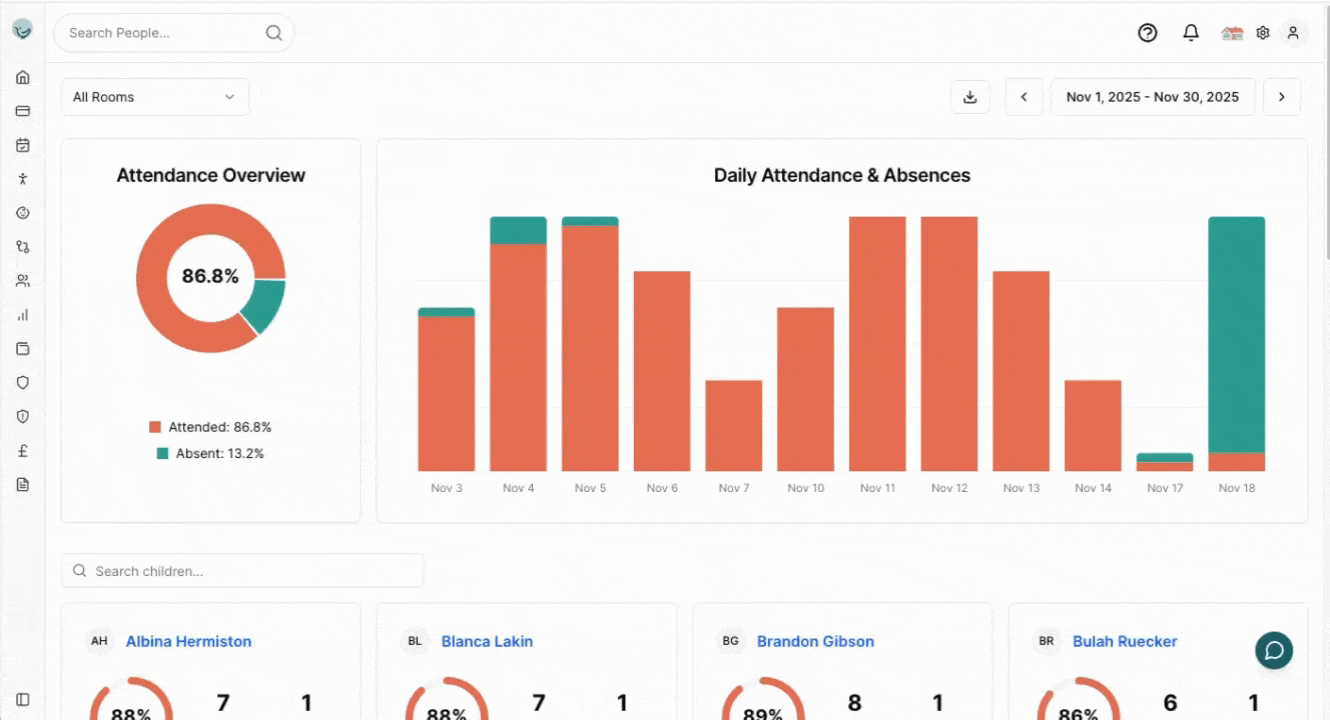Click the help question mark icon
Image resolution: width=1330 pixels, height=720 pixels.
pos(1147,33)
